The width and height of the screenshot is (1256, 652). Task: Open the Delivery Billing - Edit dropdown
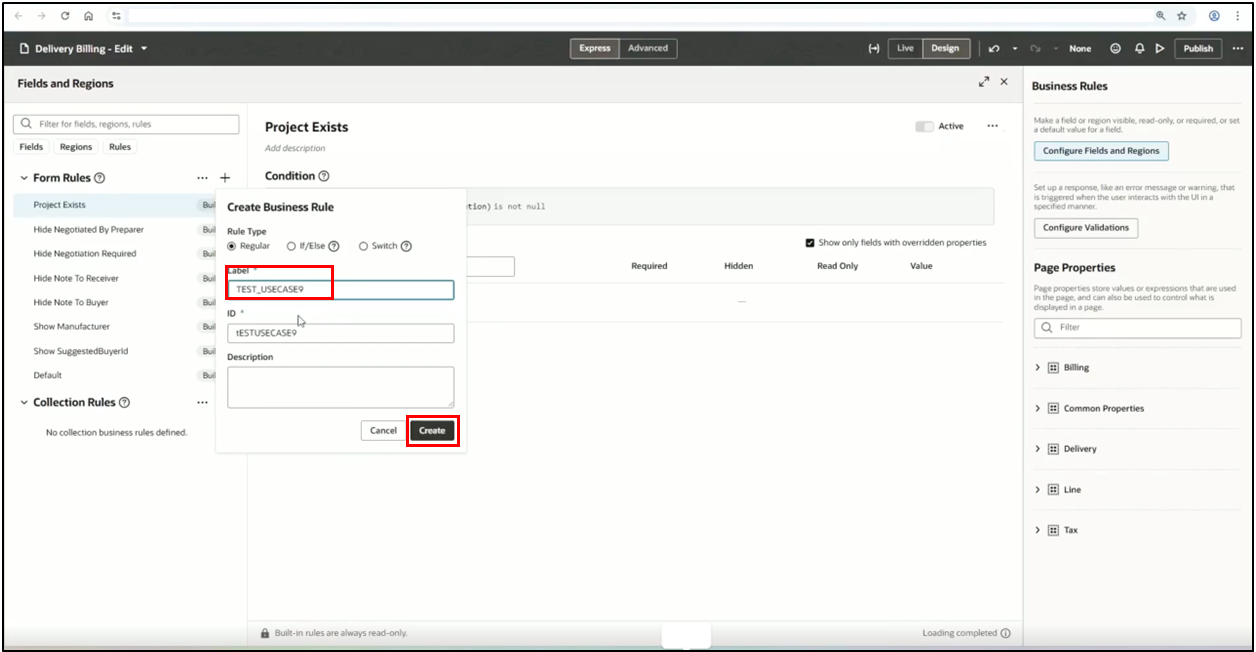click(144, 48)
